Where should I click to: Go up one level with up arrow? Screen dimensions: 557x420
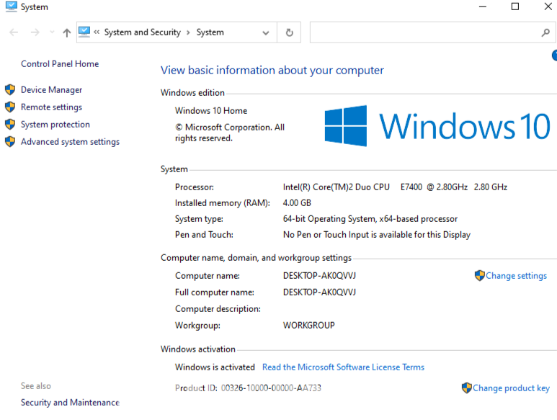tap(66, 33)
